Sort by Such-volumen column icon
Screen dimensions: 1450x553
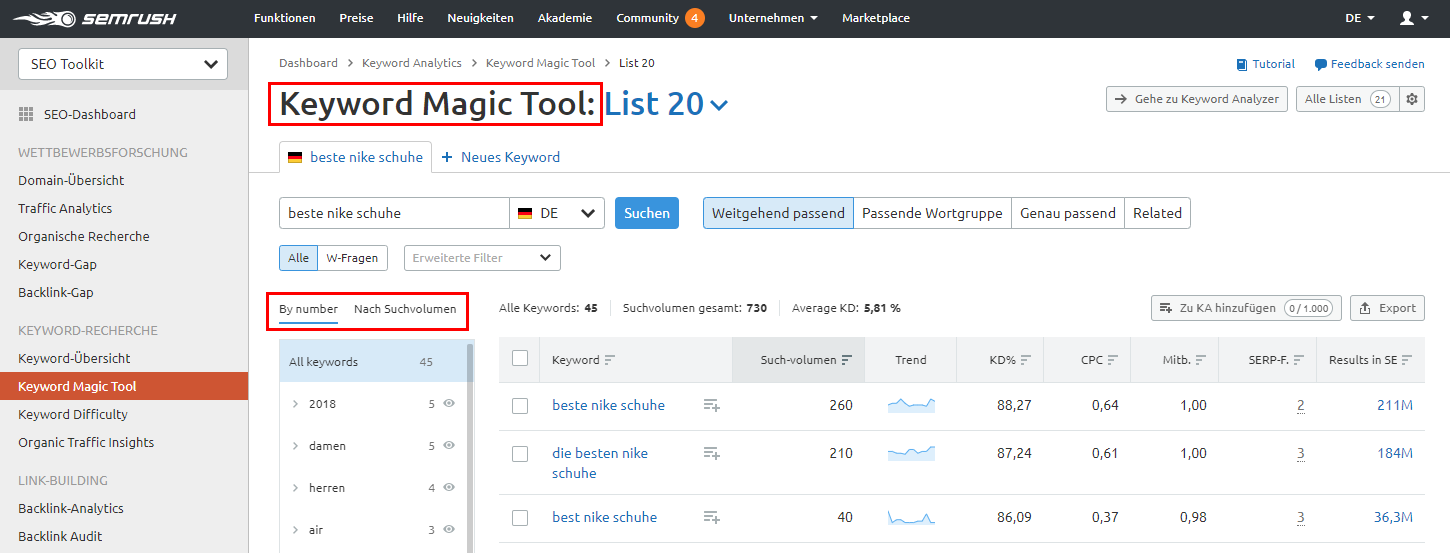tap(847, 360)
